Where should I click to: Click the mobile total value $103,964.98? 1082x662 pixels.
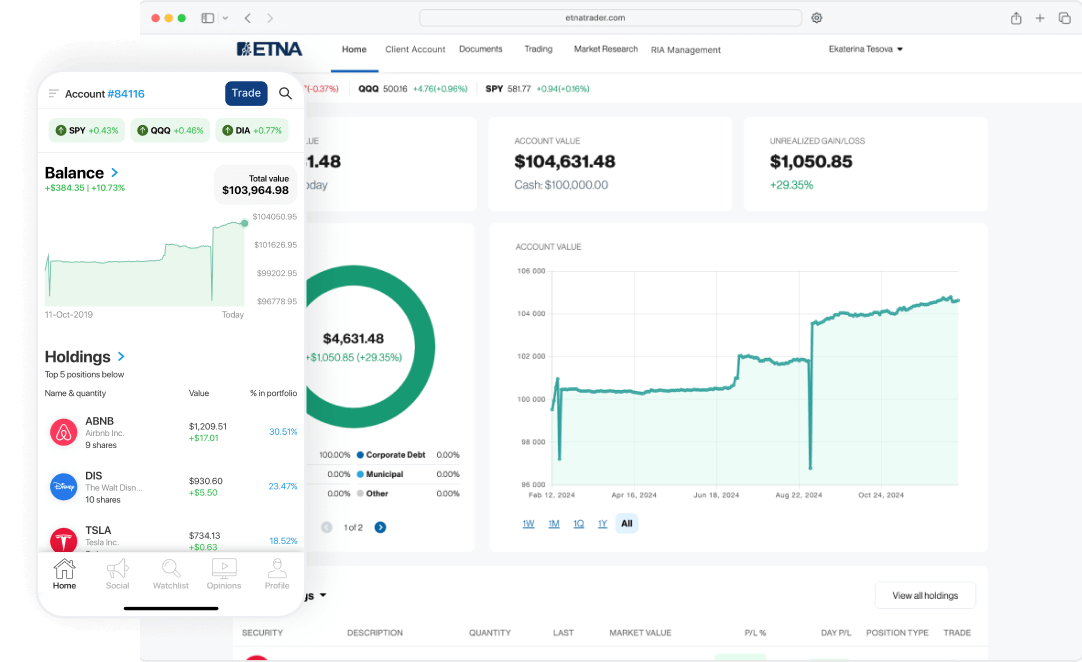click(x=255, y=191)
